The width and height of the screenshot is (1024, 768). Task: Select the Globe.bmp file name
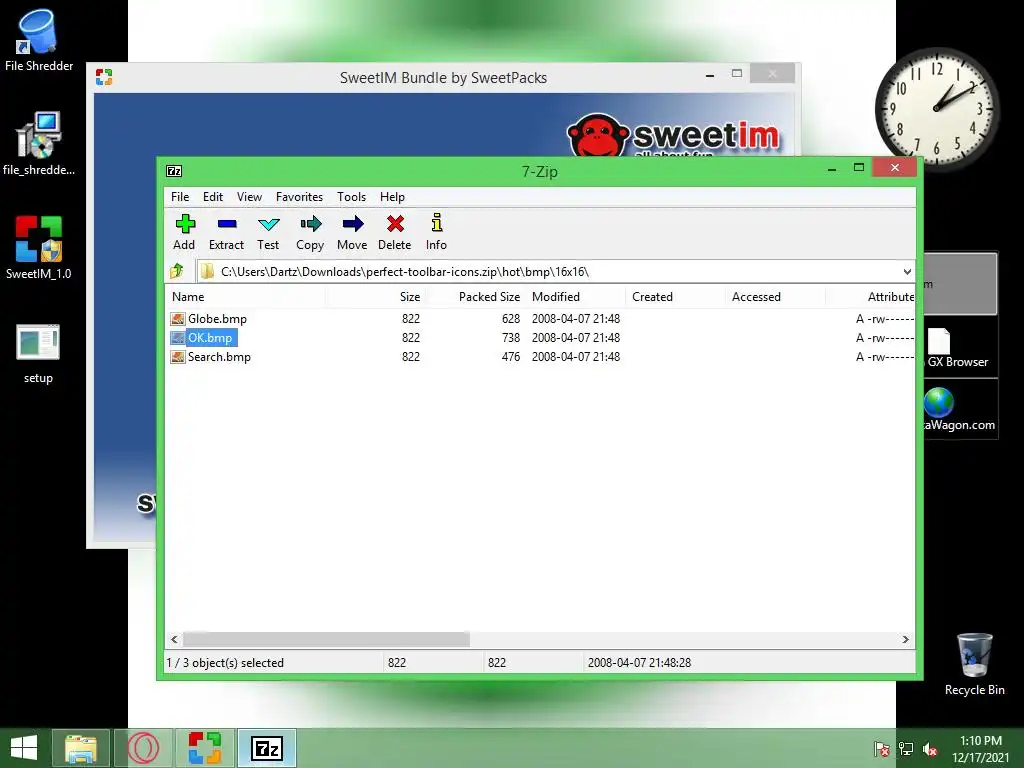pos(217,319)
